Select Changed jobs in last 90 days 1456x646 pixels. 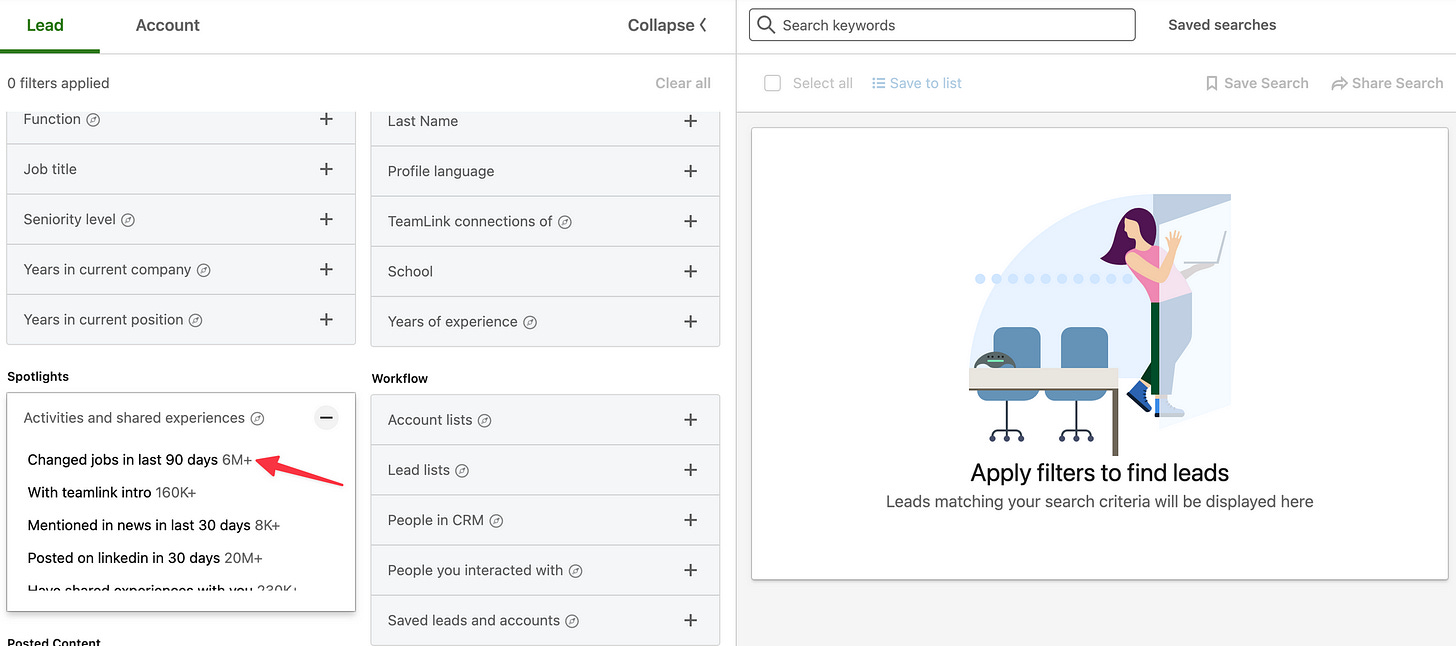point(140,460)
